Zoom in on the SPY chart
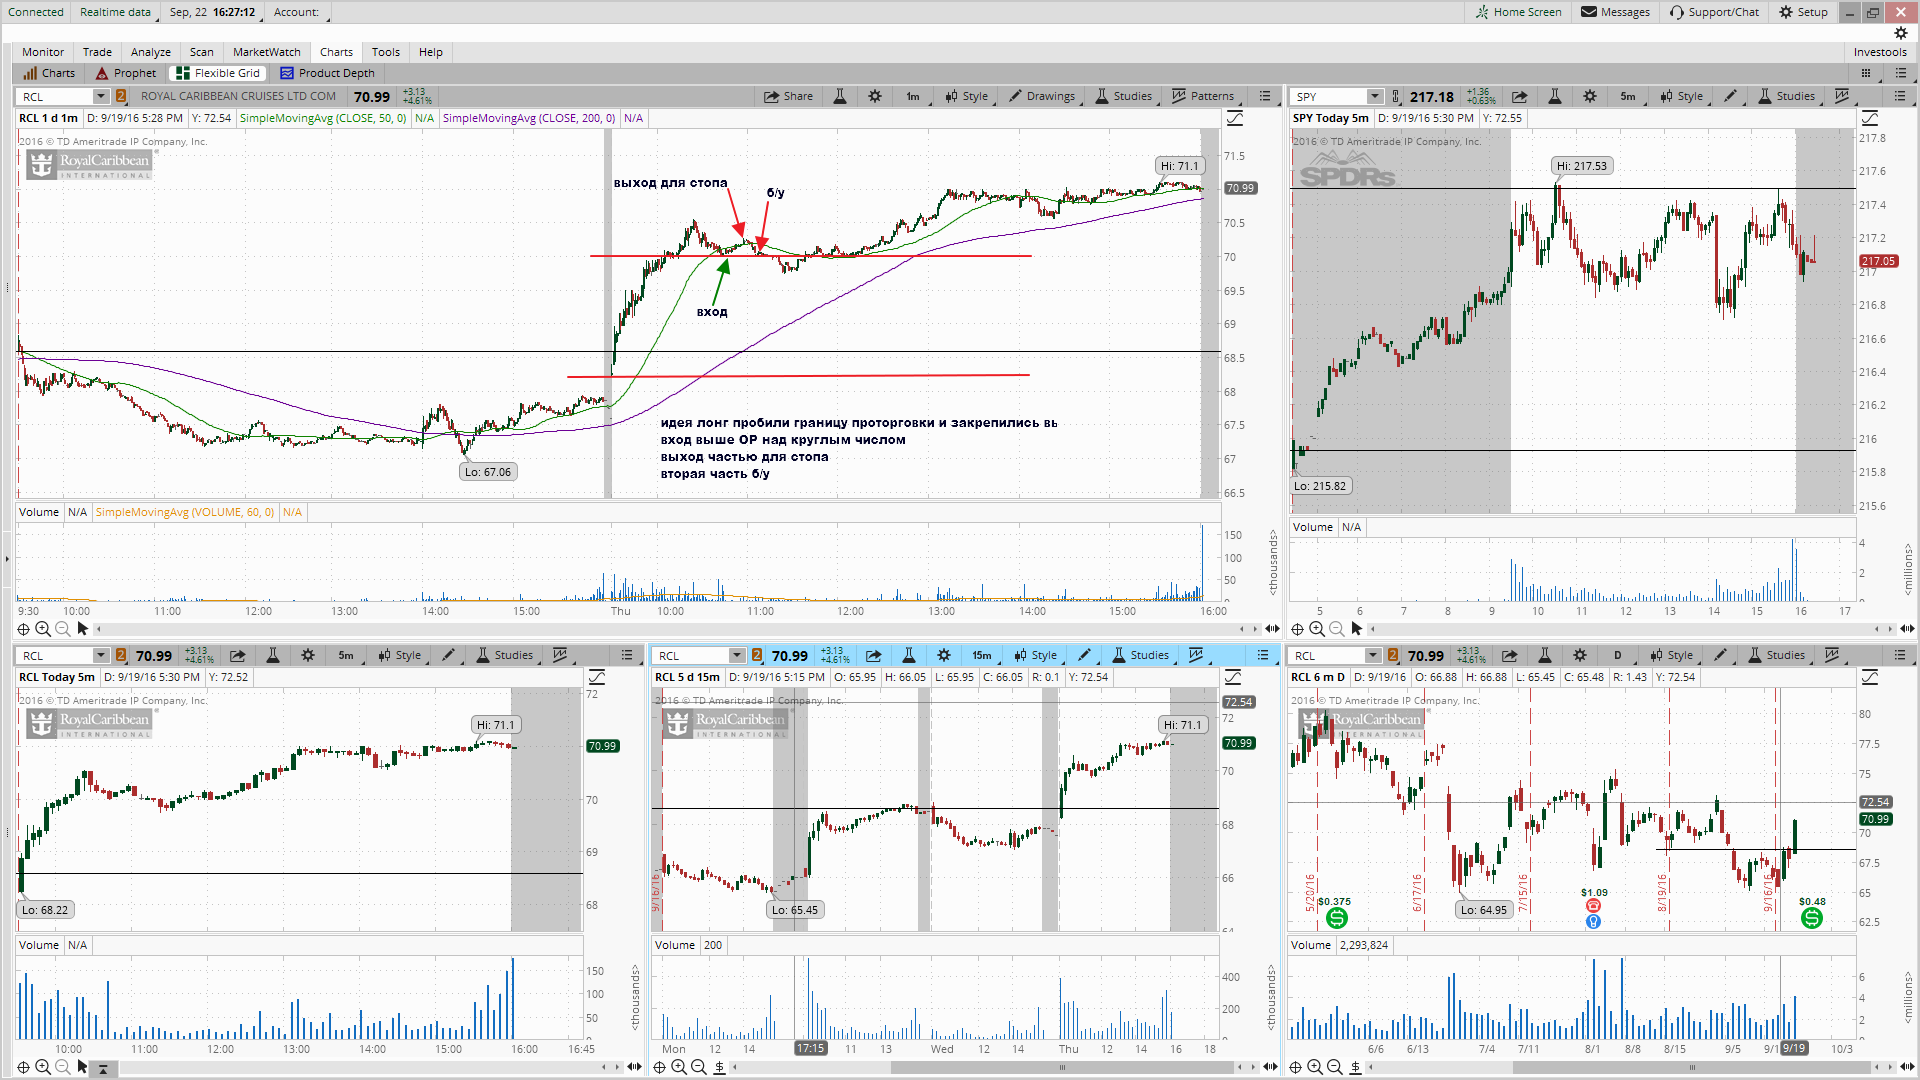The height and width of the screenshot is (1080, 1920). pos(1317,629)
